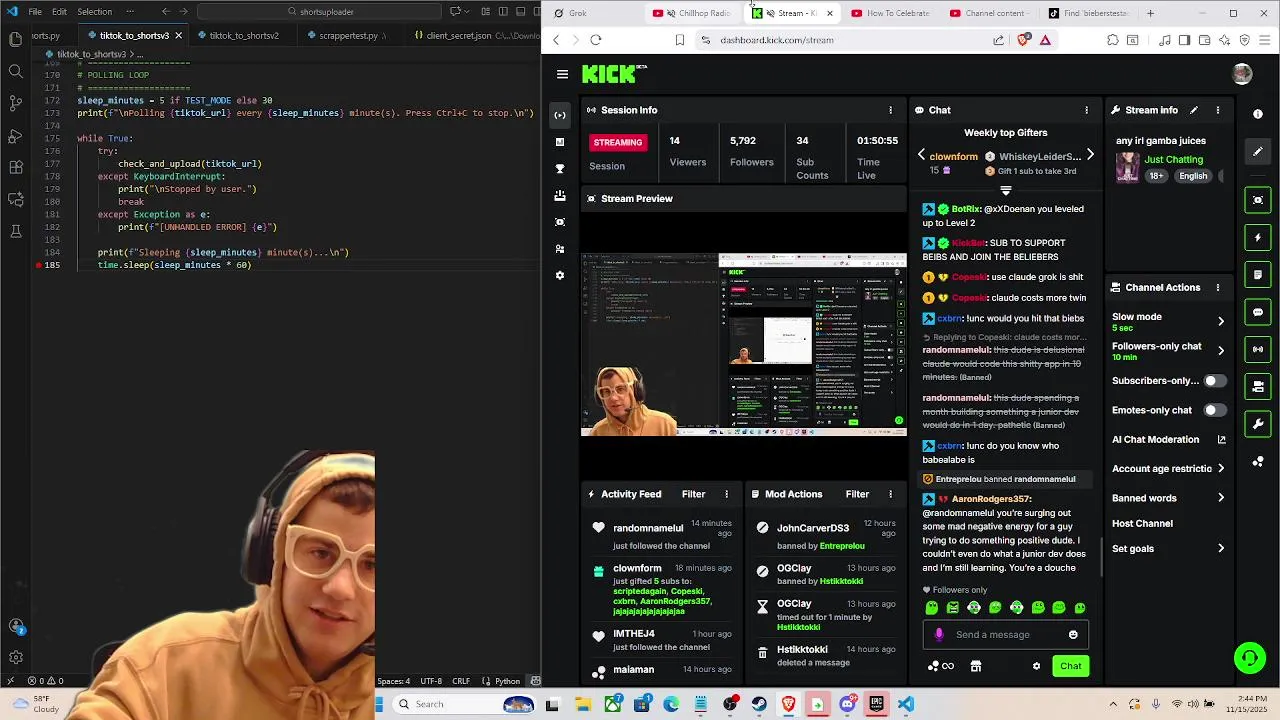The height and width of the screenshot is (720, 1280).
Task: Toggle Subscribers-only chat switch
Action: click(x=1214, y=381)
